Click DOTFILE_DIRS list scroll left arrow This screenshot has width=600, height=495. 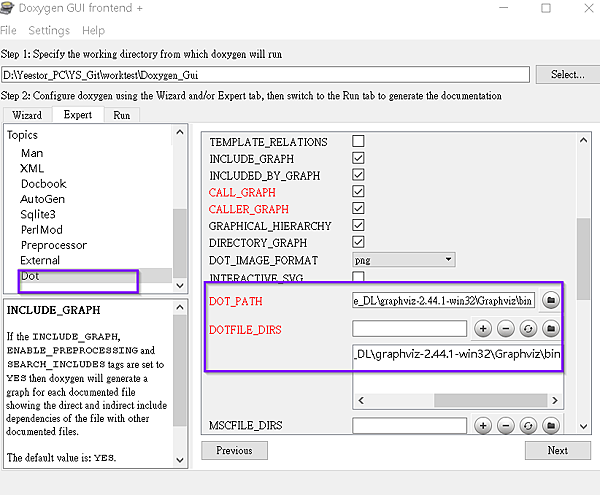click(x=361, y=401)
